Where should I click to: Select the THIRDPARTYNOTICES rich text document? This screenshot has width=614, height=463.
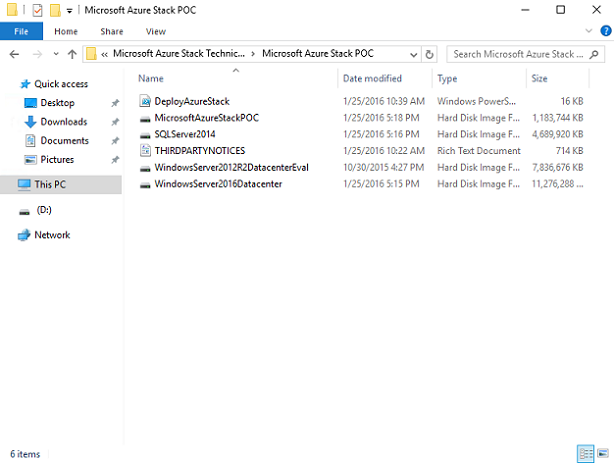(200, 151)
